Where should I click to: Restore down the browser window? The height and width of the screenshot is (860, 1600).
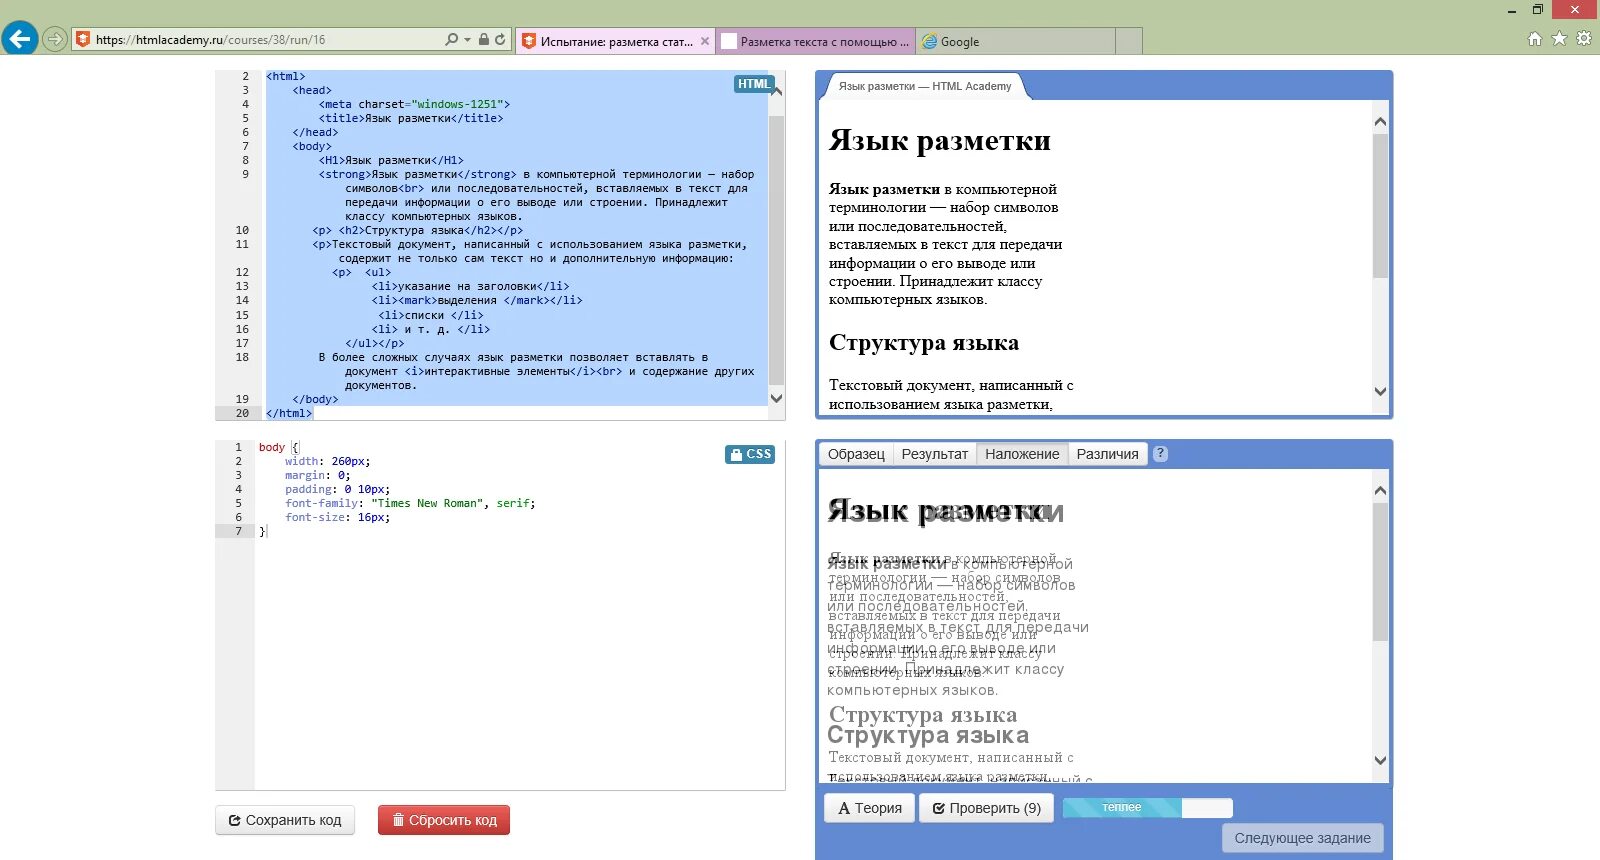click(1538, 10)
